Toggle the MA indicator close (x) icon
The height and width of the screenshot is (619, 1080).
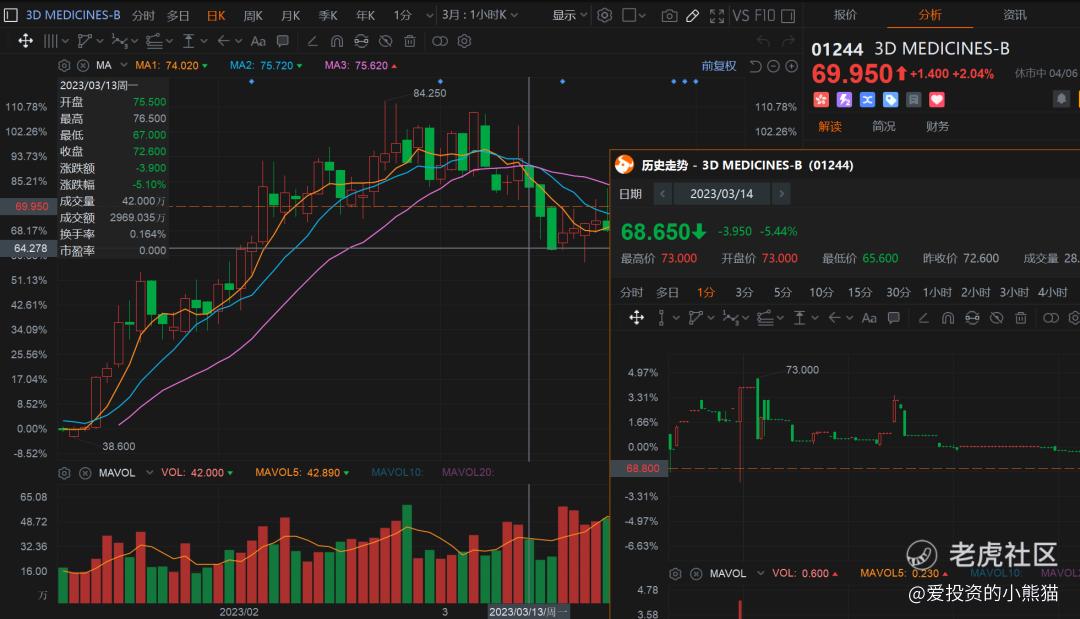point(85,65)
